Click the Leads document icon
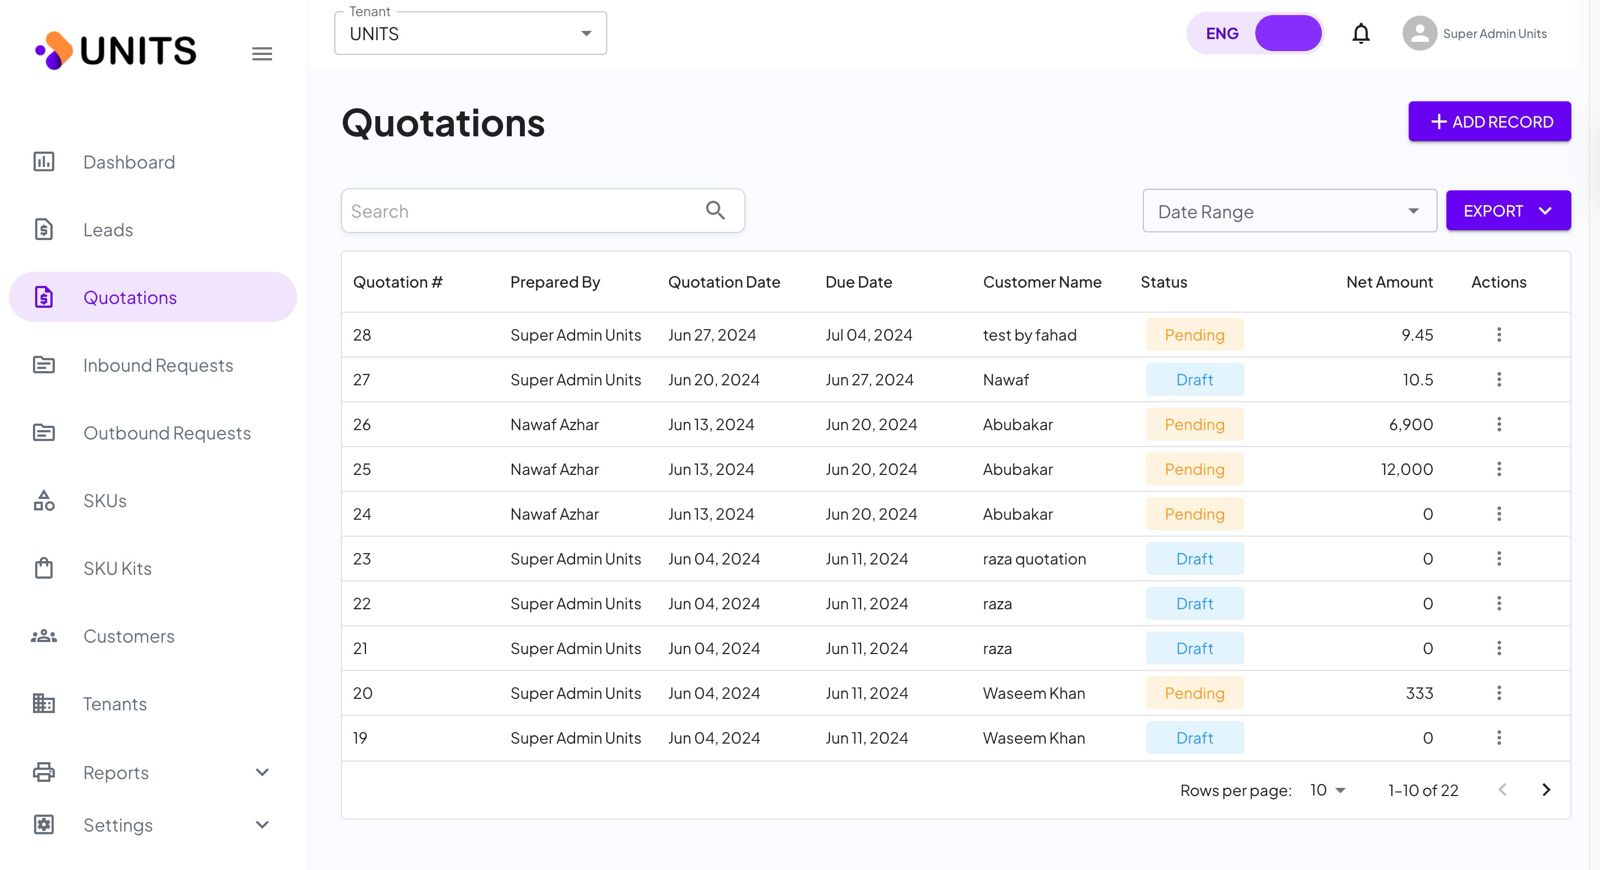The image size is (1600, 870). tap(44, 230)
